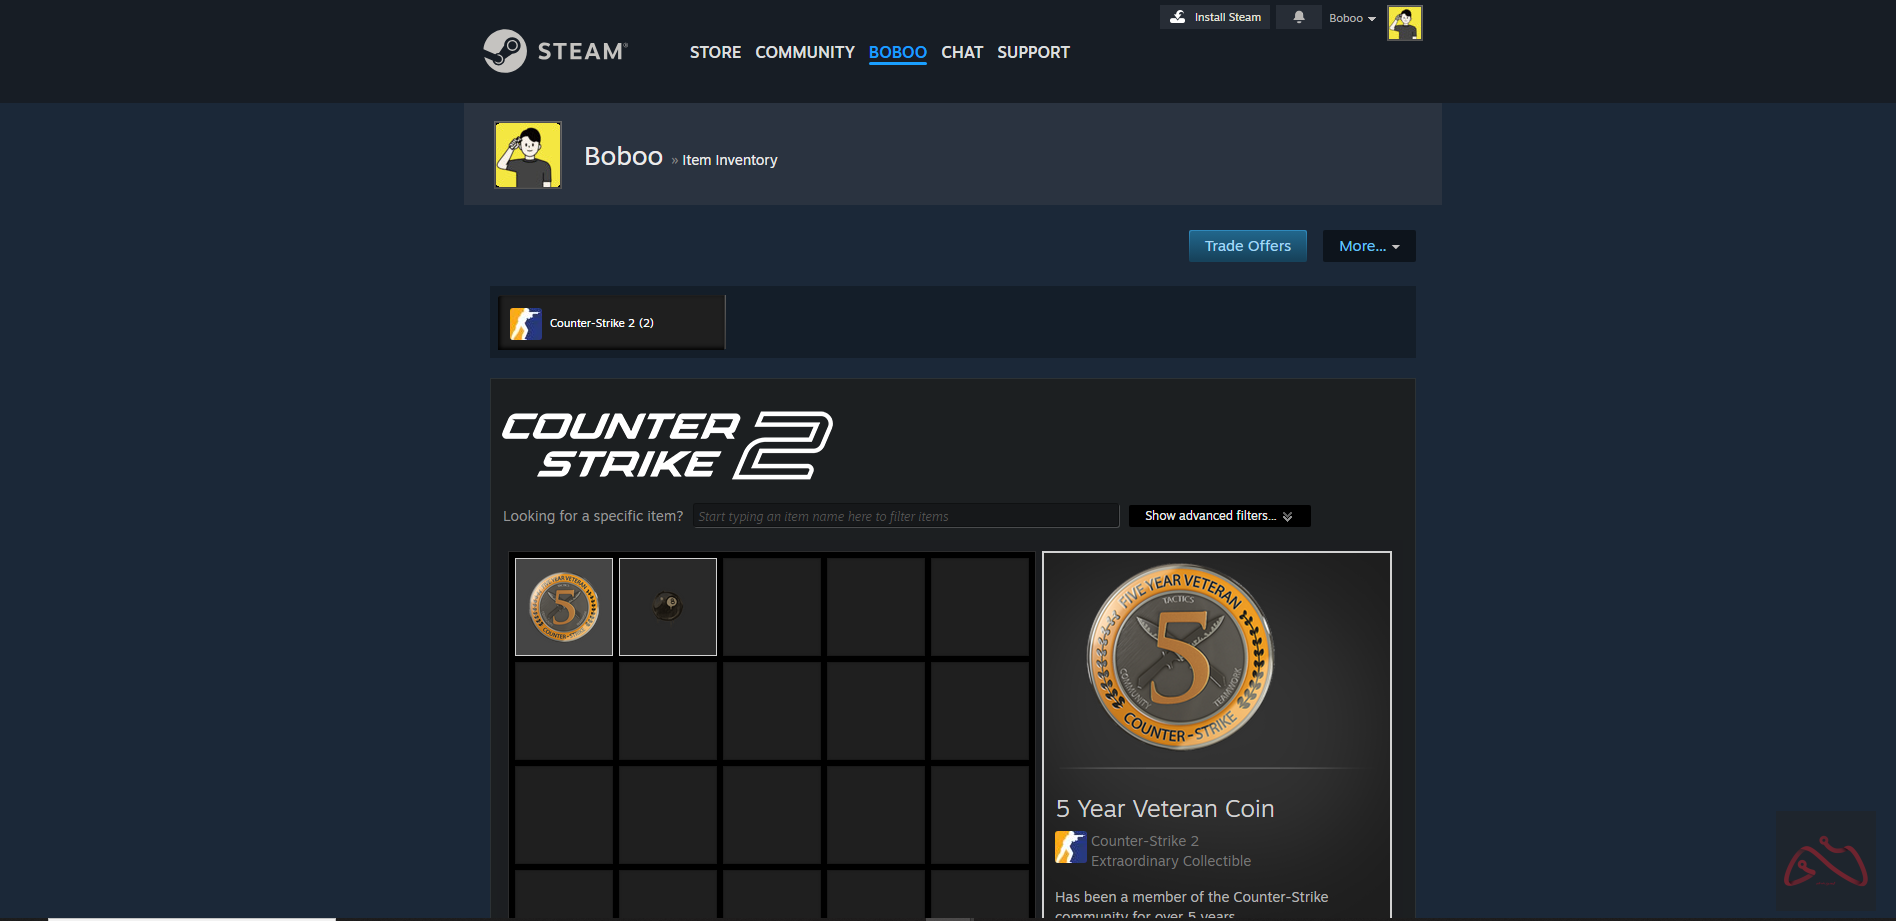Select the Counter-Strike 2 (2) inventory tab

point(611,323)
